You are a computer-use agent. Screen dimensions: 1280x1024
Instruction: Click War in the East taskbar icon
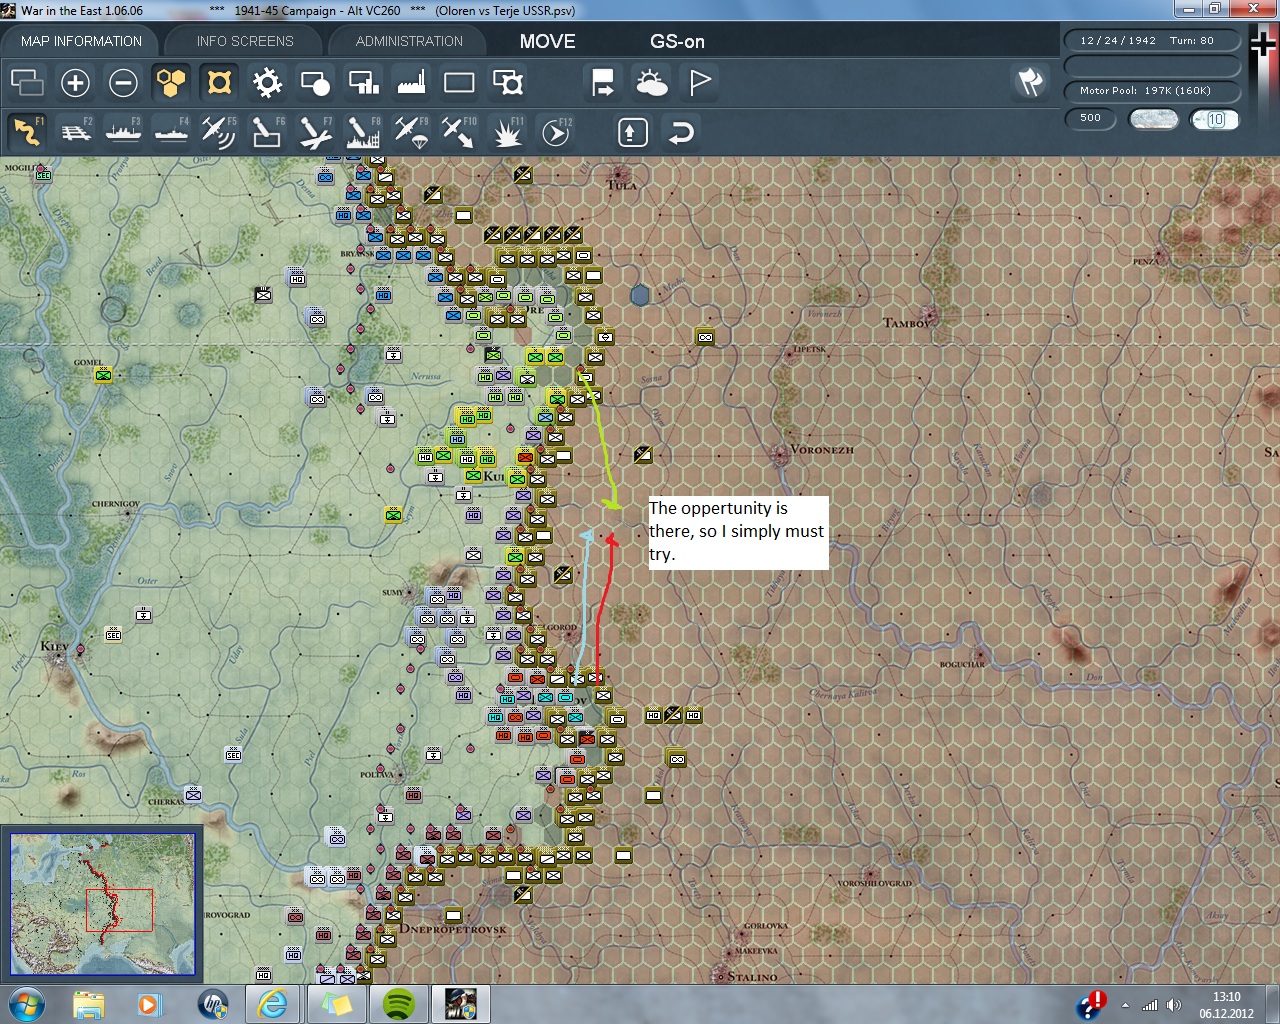pyautogui.click(x=460, y=1004)
